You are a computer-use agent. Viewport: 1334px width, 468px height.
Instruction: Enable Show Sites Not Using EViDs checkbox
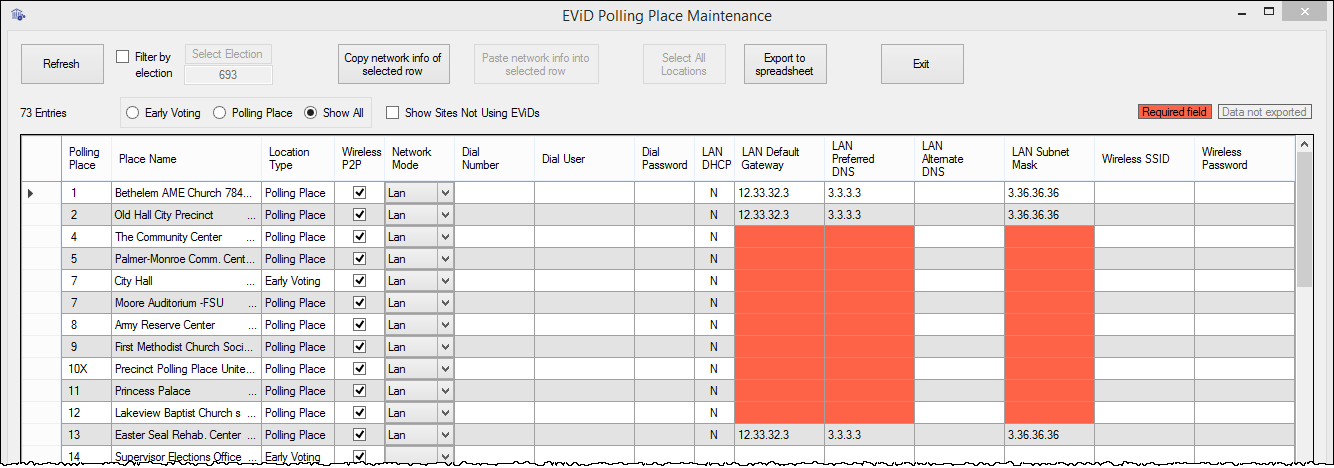392,113
